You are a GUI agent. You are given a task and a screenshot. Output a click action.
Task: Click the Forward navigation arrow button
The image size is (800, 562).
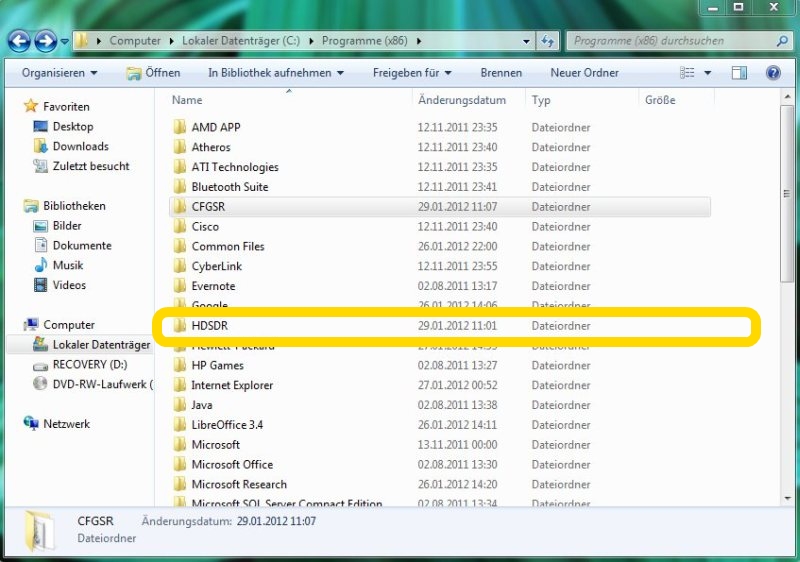[45, 41]
